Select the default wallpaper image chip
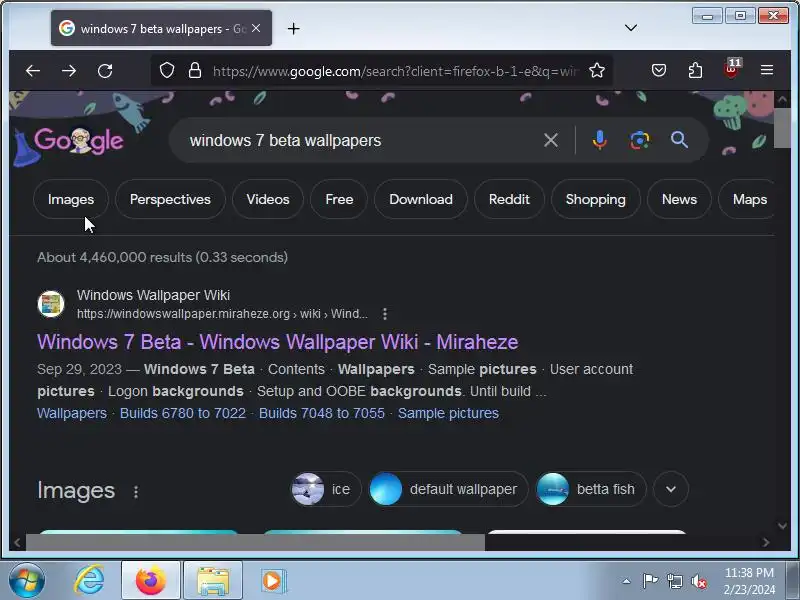Image resolution: width=800 pixels, height=600 pixels. pyautogui.click(x=448, y=489)
